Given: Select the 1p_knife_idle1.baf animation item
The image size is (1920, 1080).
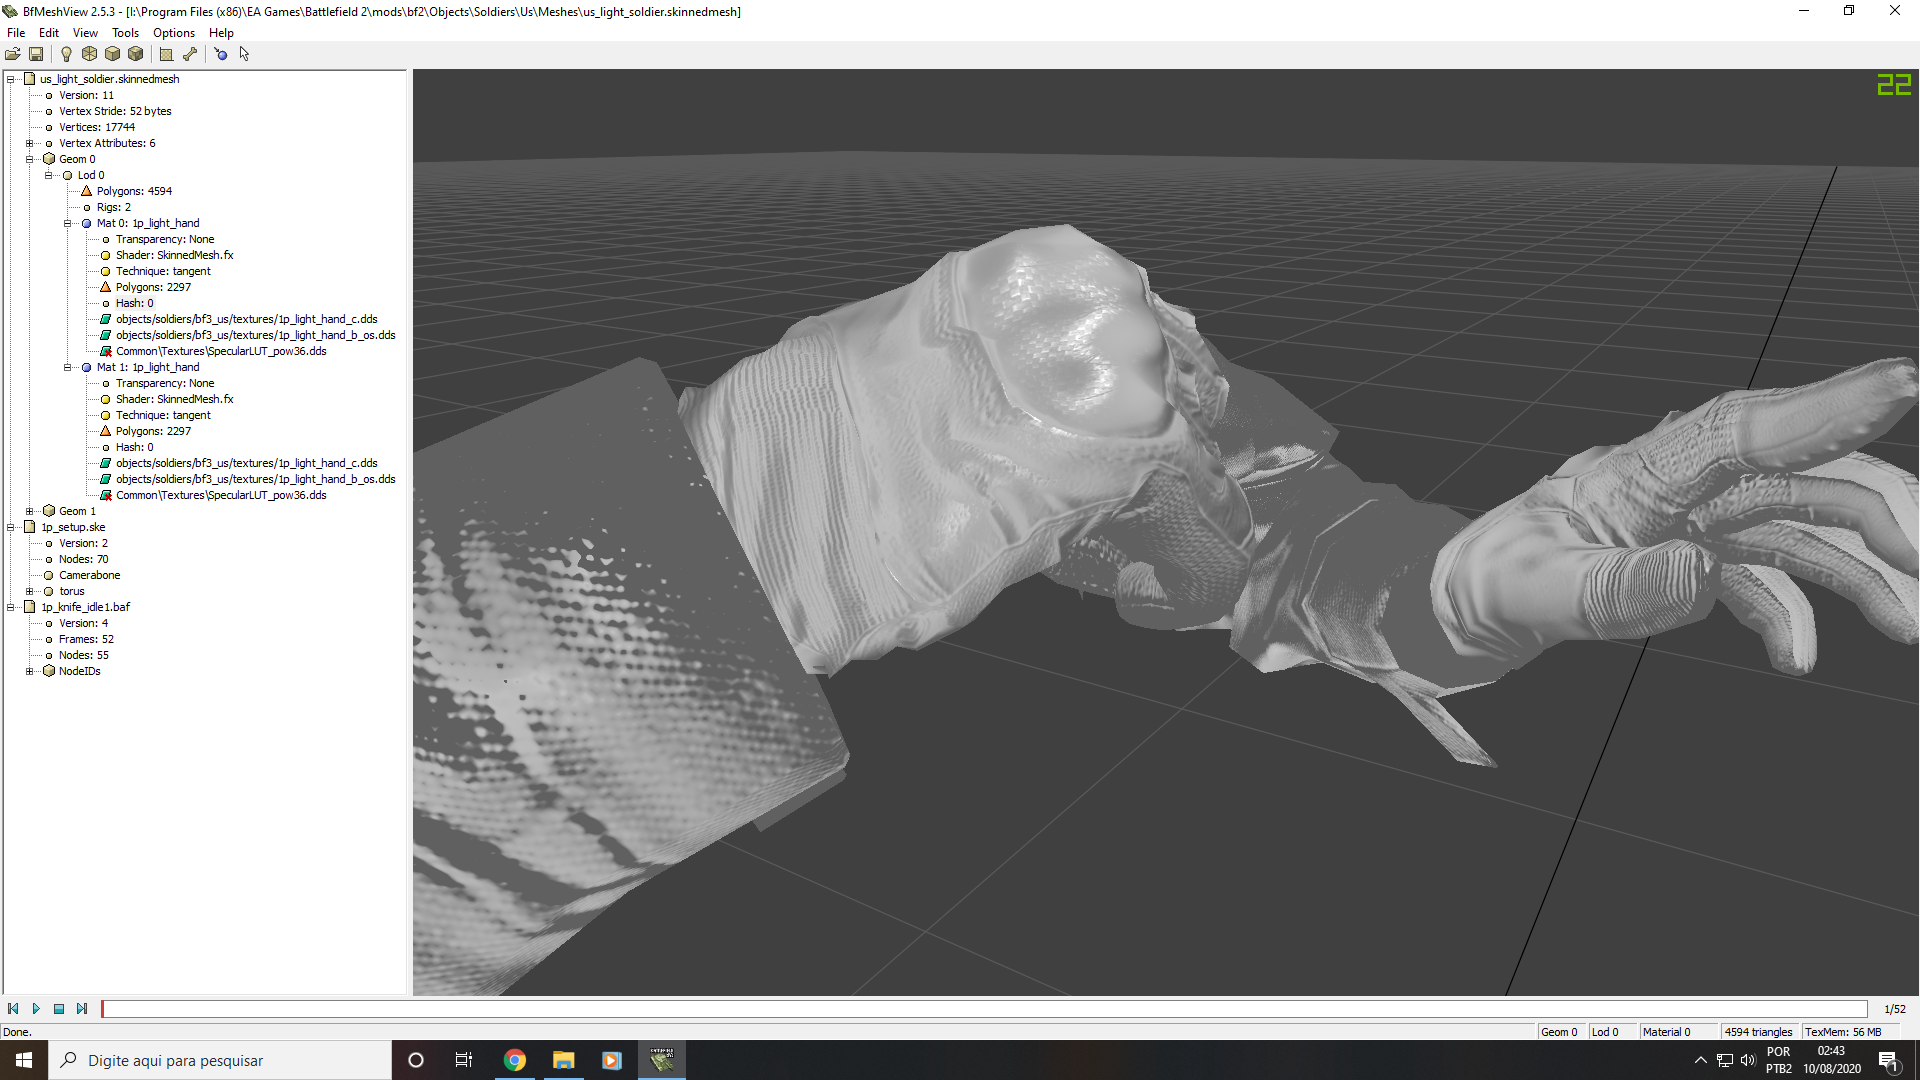Looking at the screenshot, I should point(85,607).
